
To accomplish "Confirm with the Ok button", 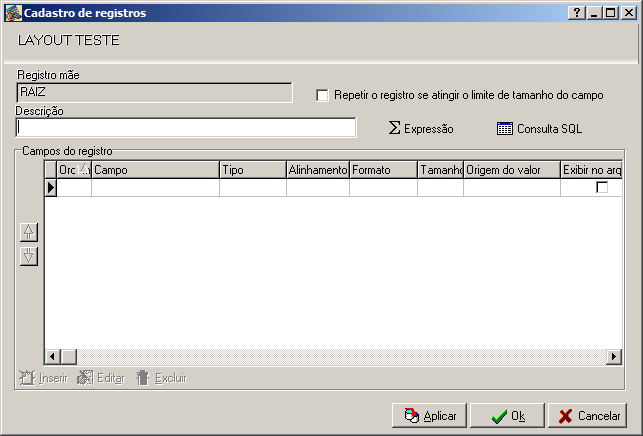I will tap(507, 416).
